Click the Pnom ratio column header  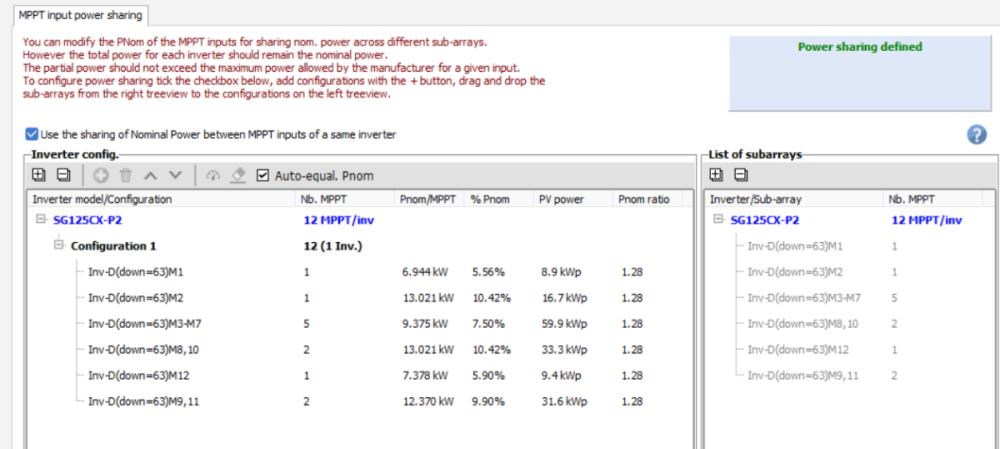pyautogui.click(x=644, y=199)
